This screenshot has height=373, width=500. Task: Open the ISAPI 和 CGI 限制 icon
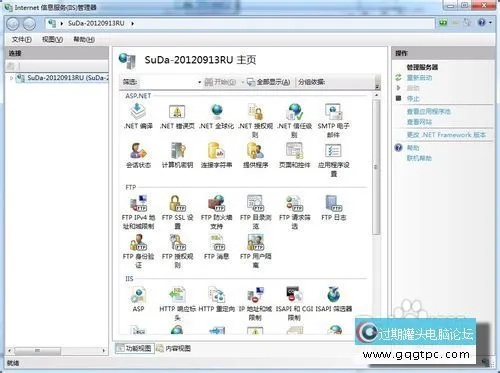click(x=294, y=303)
